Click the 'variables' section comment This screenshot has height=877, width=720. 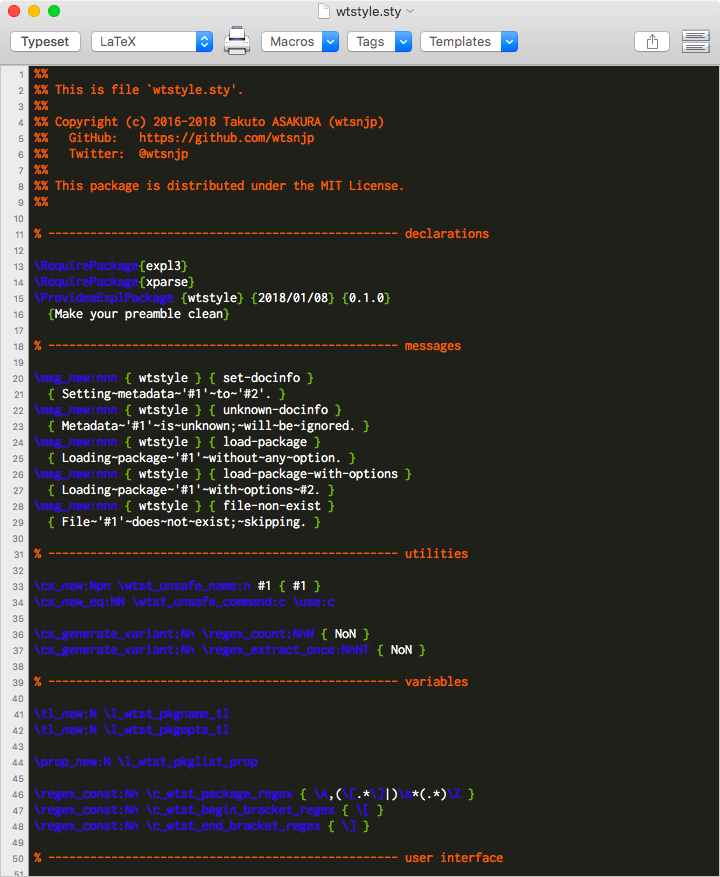pos(436,682)
